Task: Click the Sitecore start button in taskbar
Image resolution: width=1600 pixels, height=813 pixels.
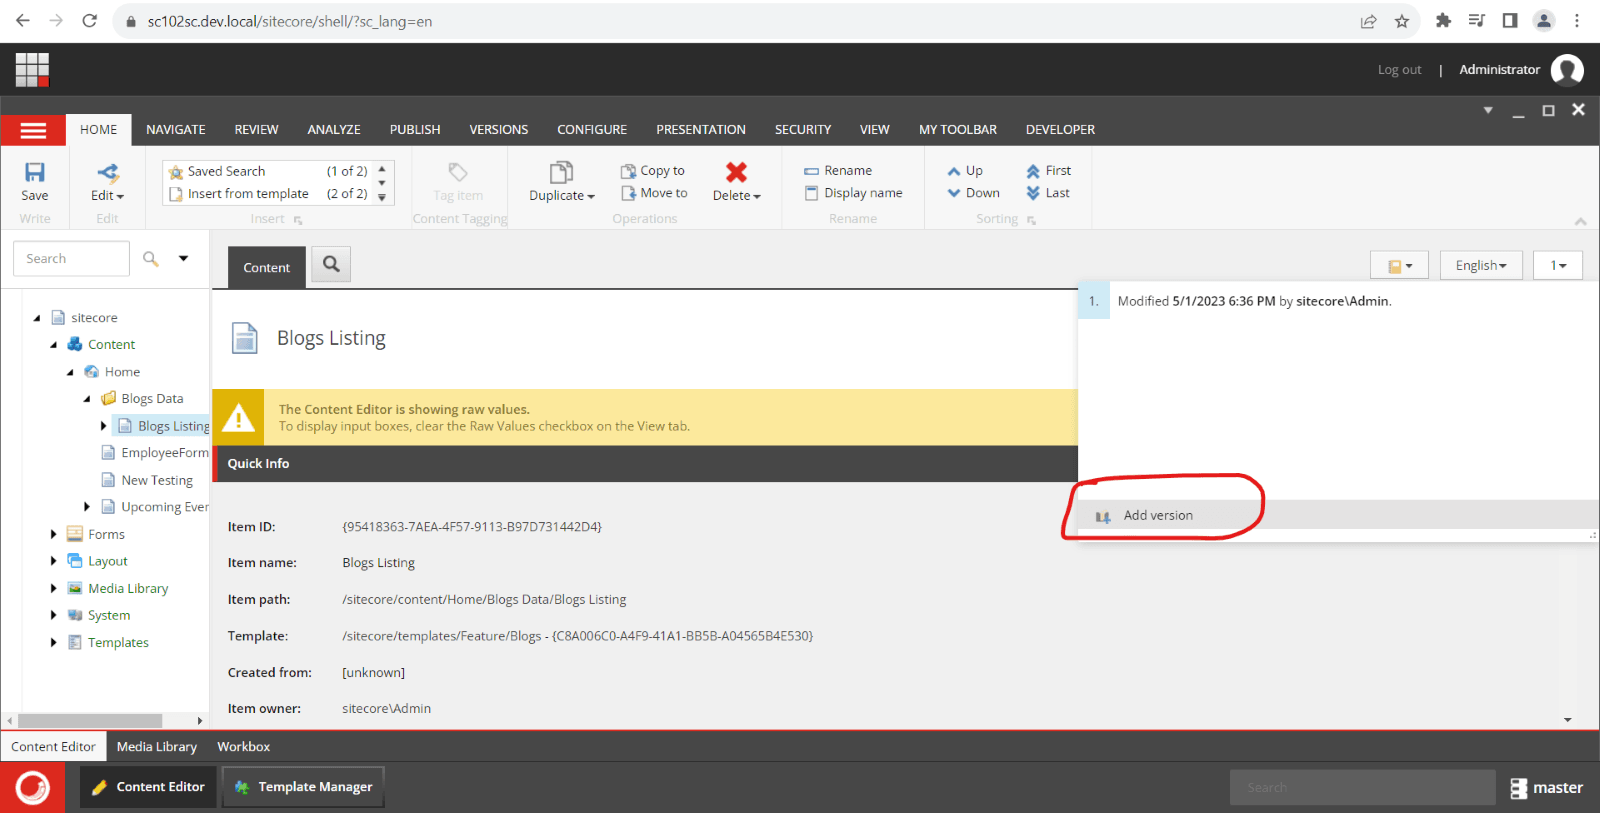Action: pos(33,787)
